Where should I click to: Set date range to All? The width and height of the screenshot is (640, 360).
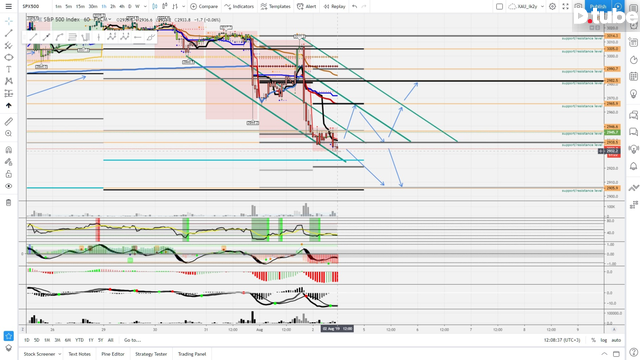click(111, 340)
